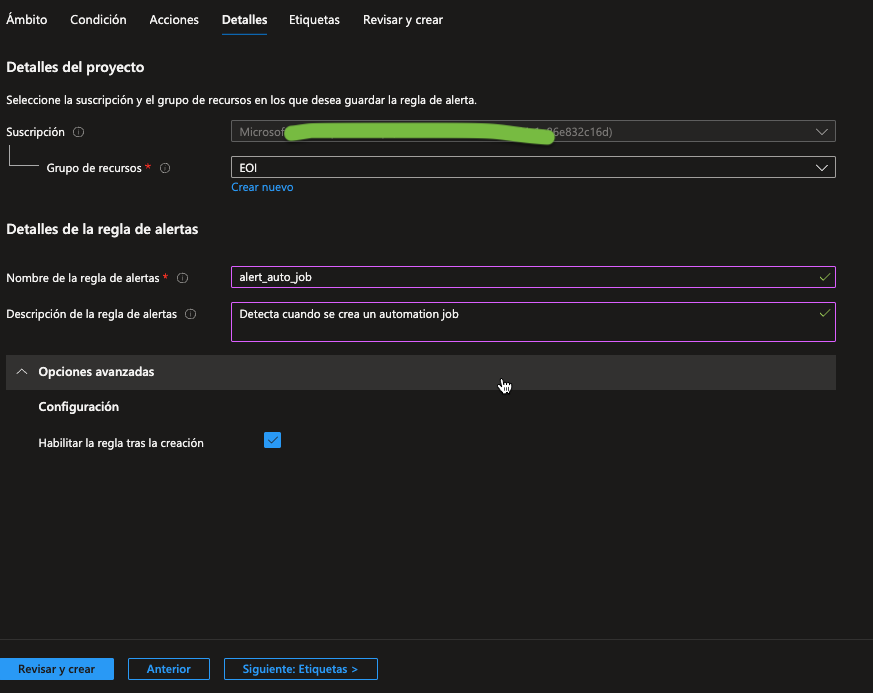The image size is (873, 693).
Task: Switch to the Ámbito tab
Action: click(27, 20)
